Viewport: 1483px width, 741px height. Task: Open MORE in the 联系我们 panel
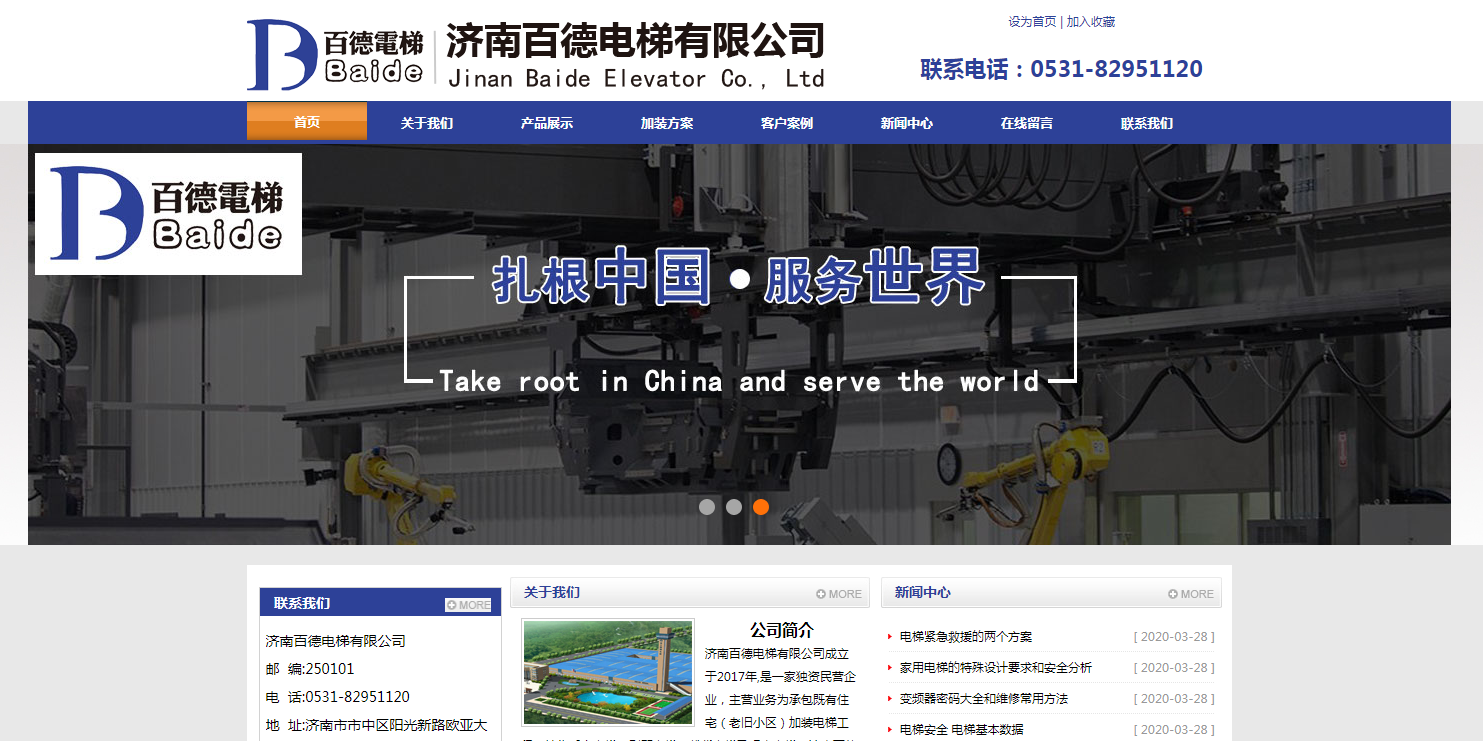pos(468,605)
